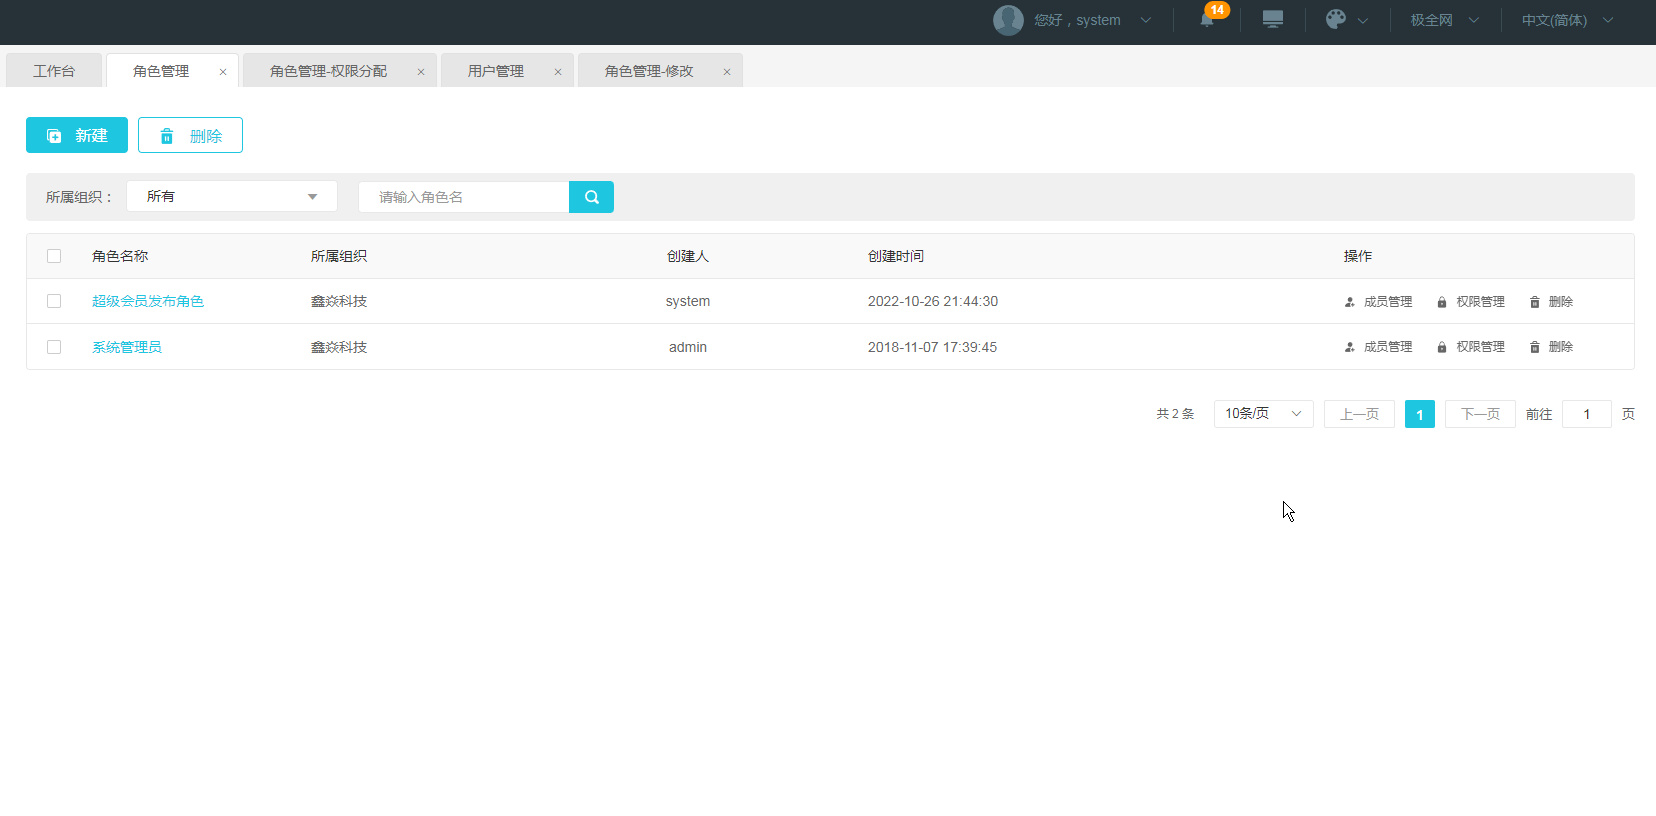
Task: Delete the 超级会员发布角色 row via 删除
Action: point(1551,302)
